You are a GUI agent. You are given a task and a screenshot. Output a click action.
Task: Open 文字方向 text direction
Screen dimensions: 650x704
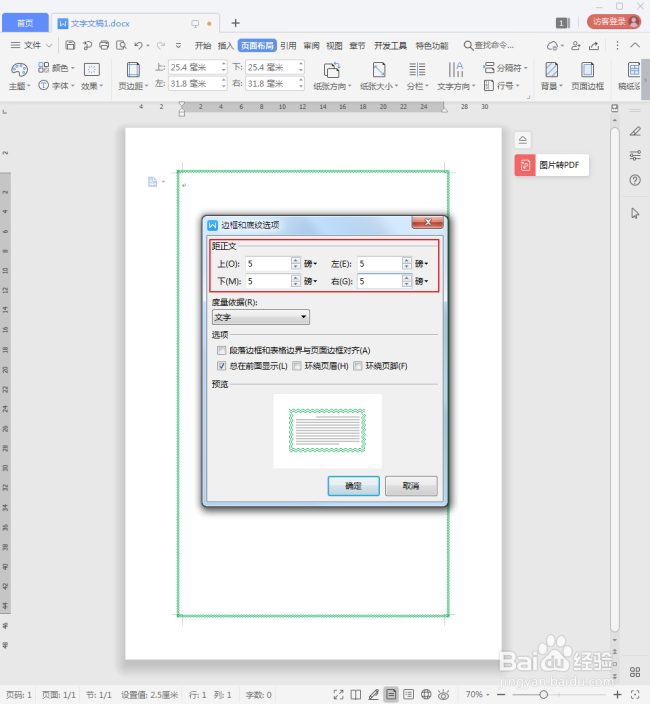(456, 76)
